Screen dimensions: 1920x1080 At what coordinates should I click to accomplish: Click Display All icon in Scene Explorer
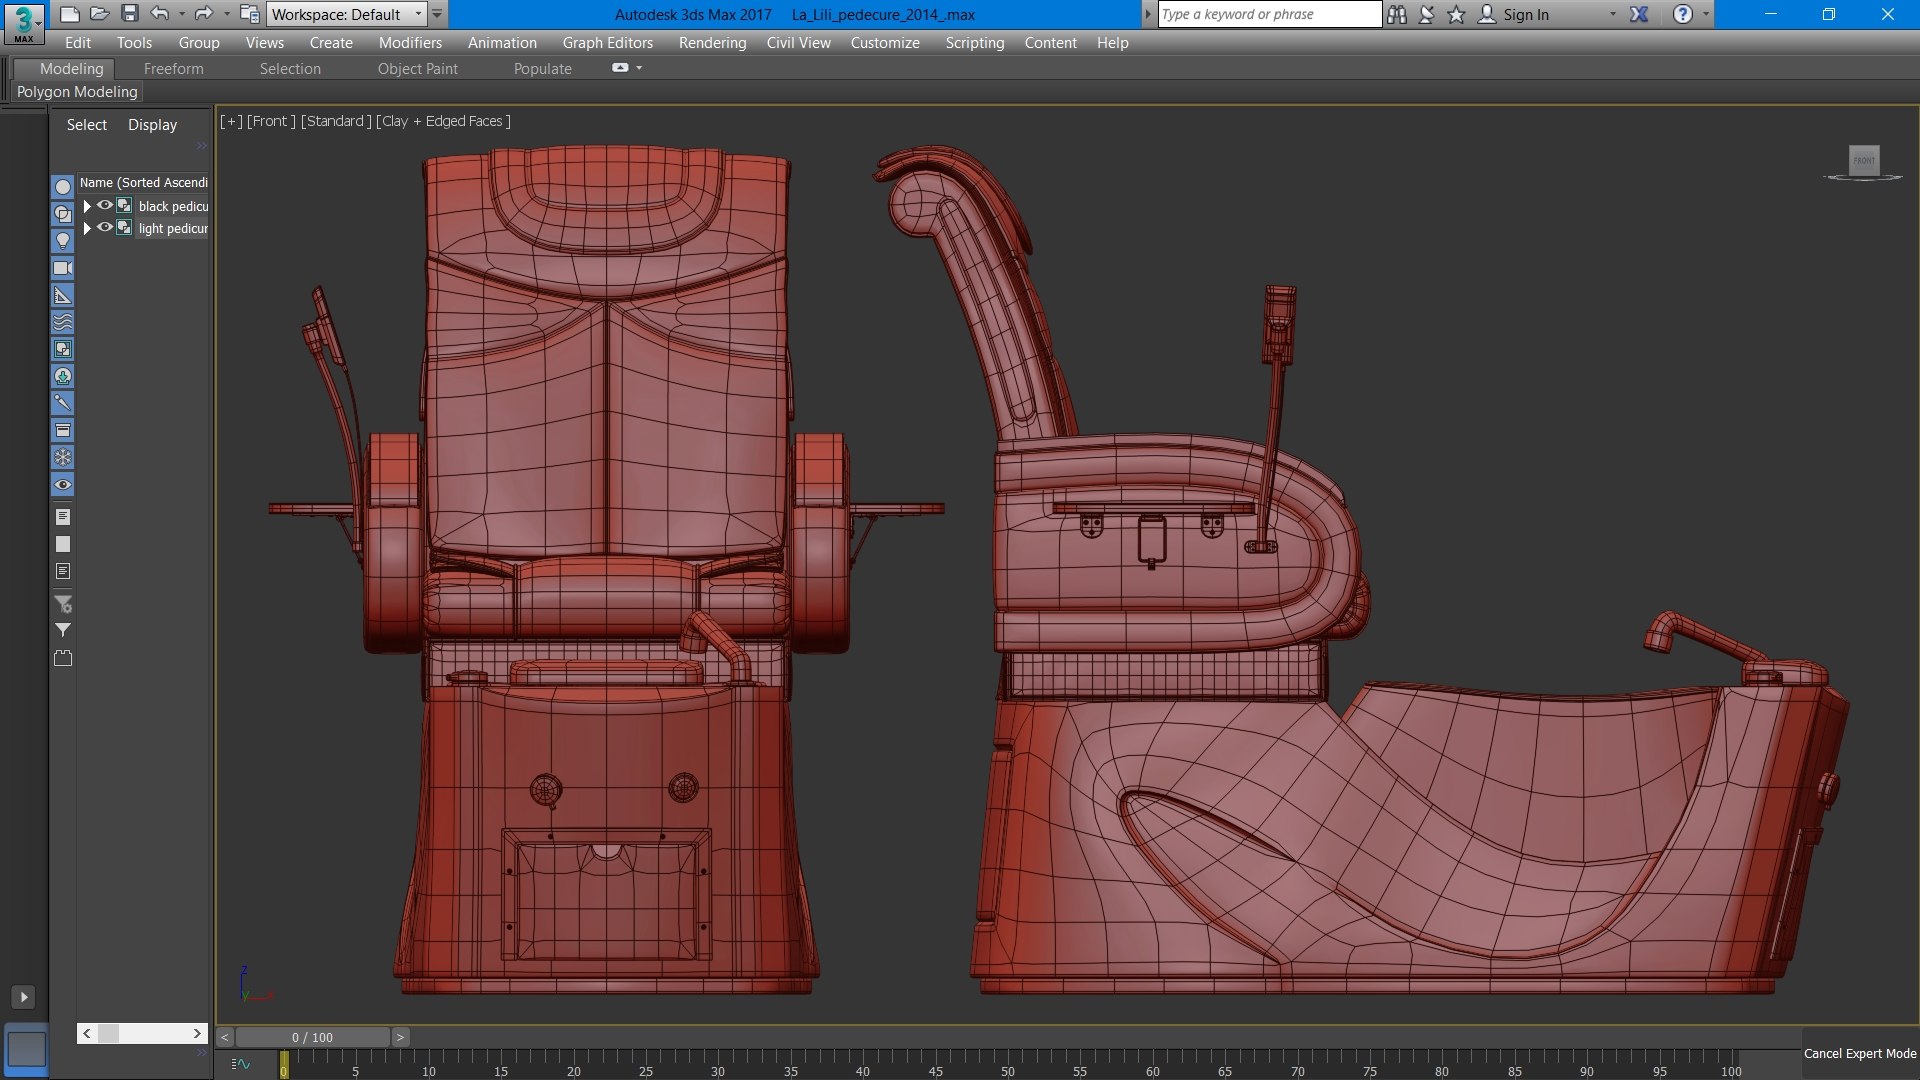pyautogui.click(x=62, y=517)
